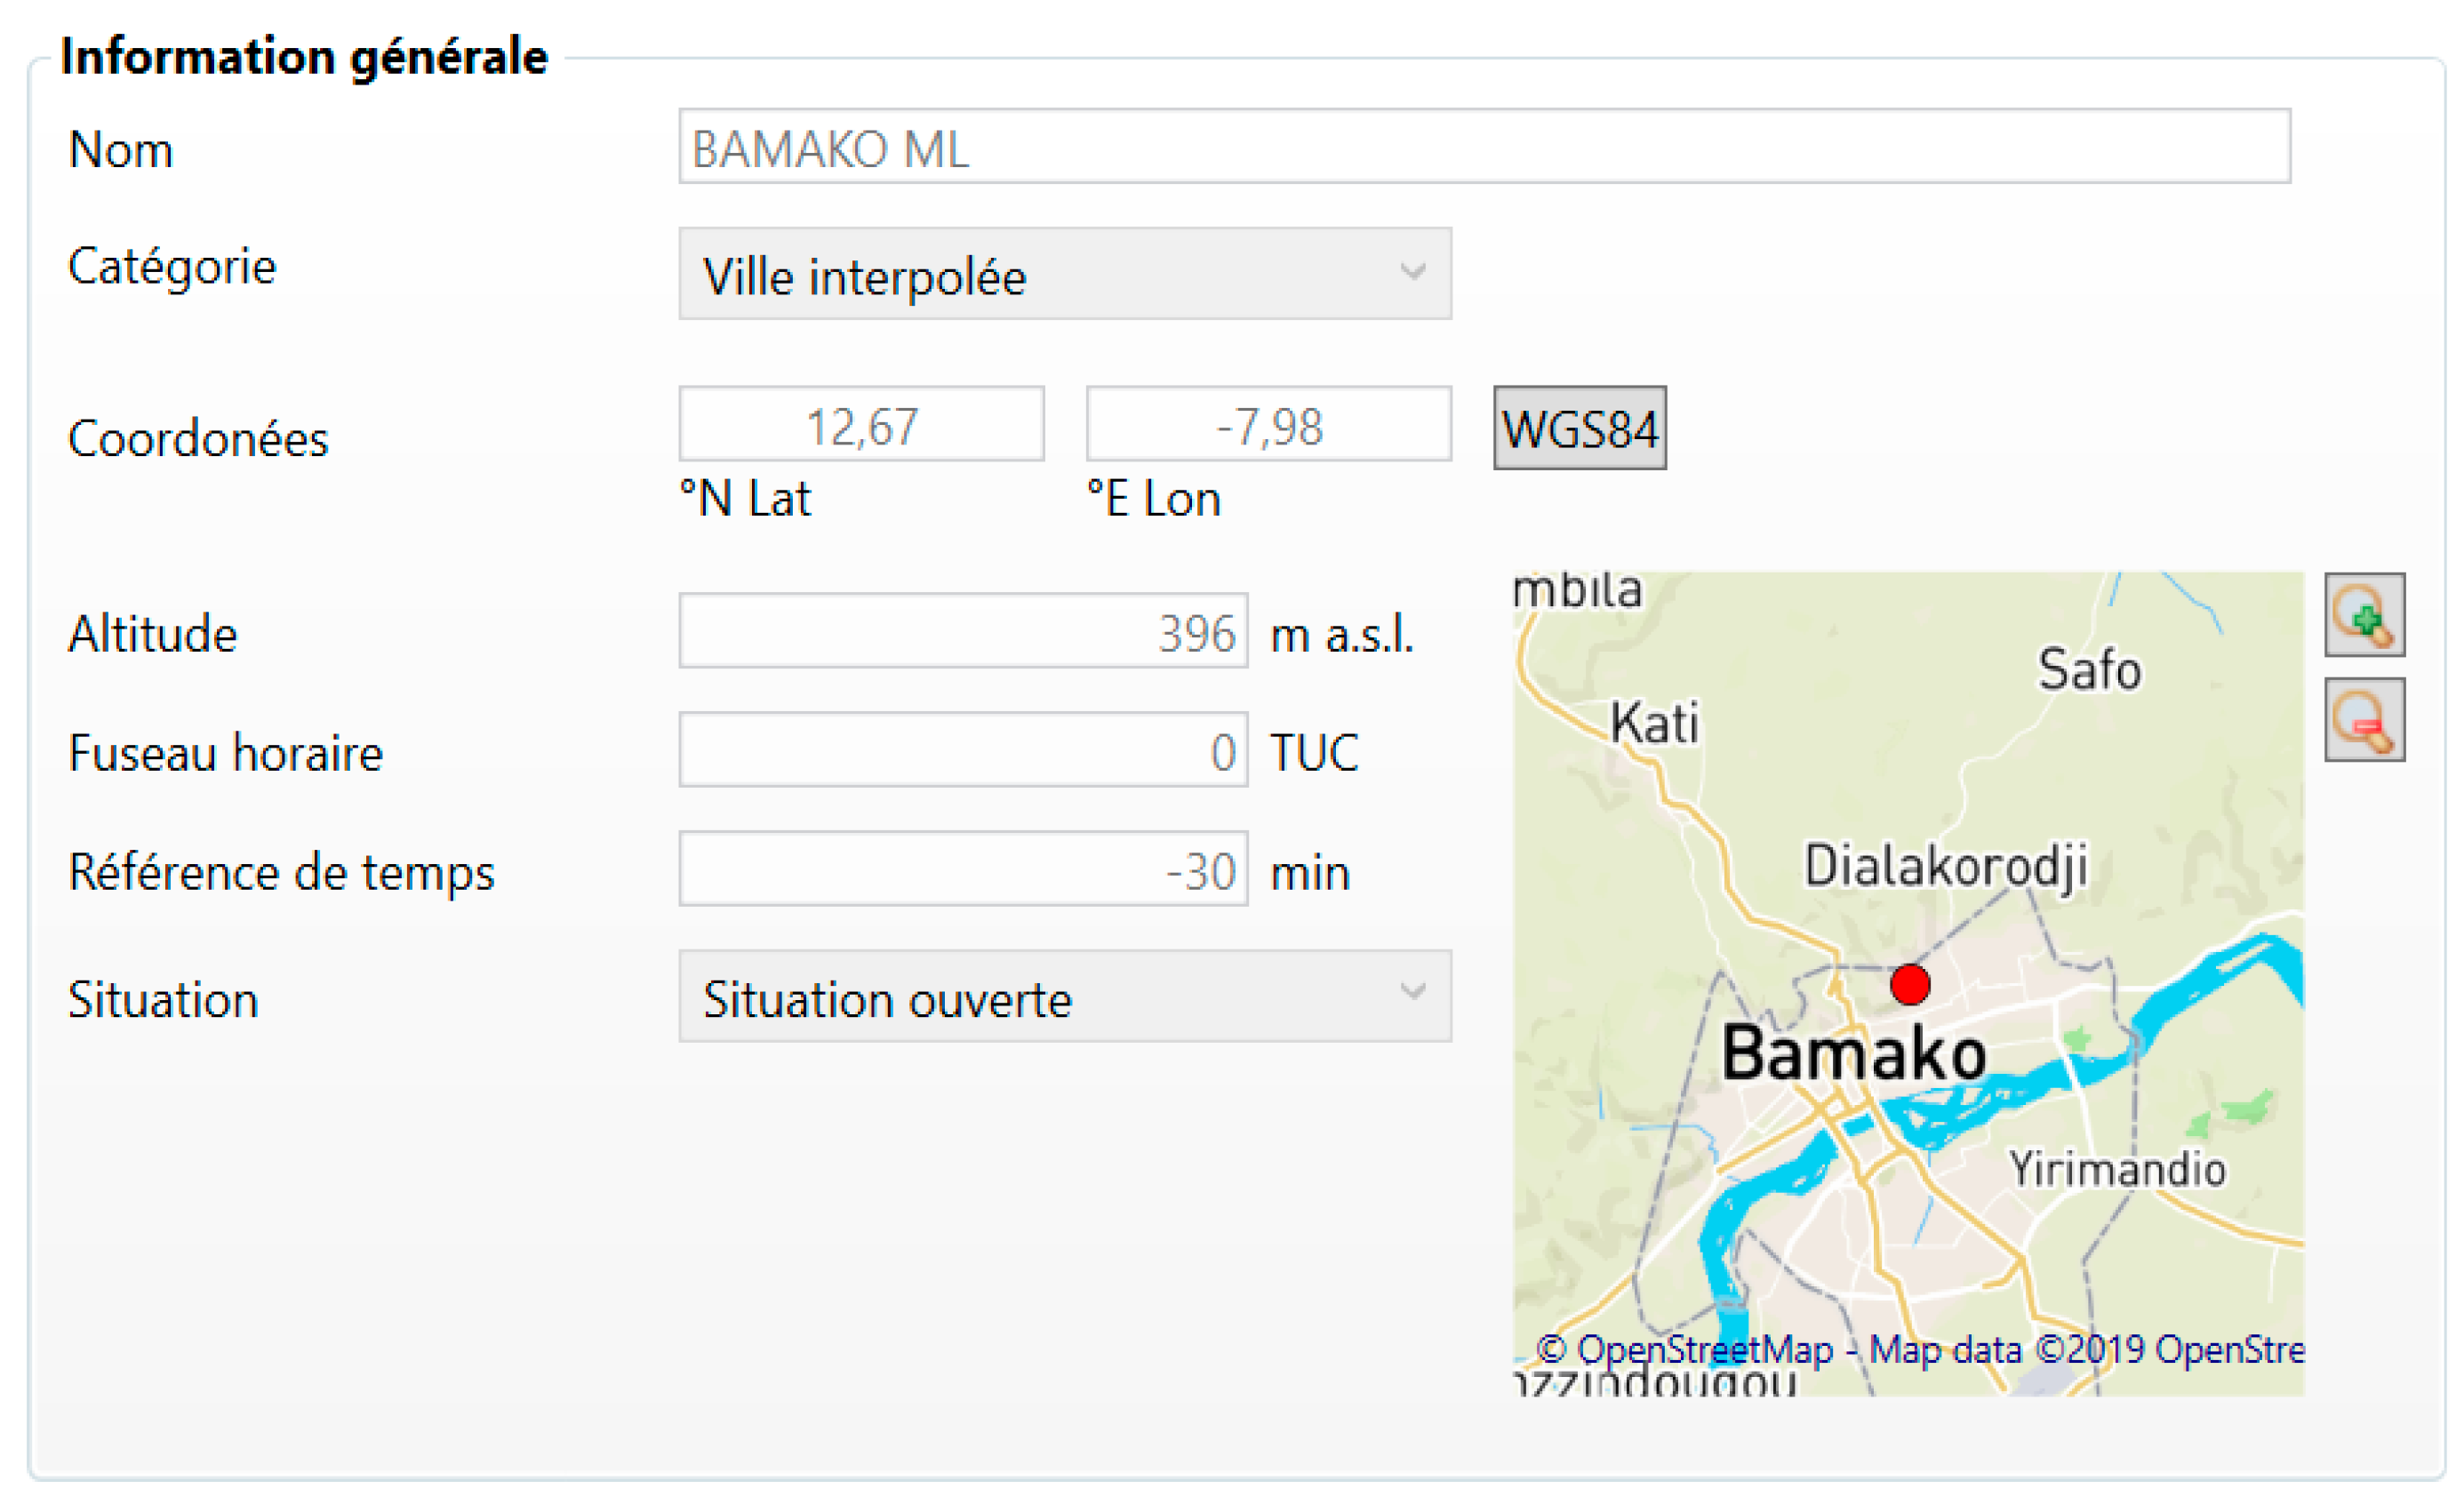Click the red location marker on map
Screen dimensions: 2464x1505
coord(1909,984)
